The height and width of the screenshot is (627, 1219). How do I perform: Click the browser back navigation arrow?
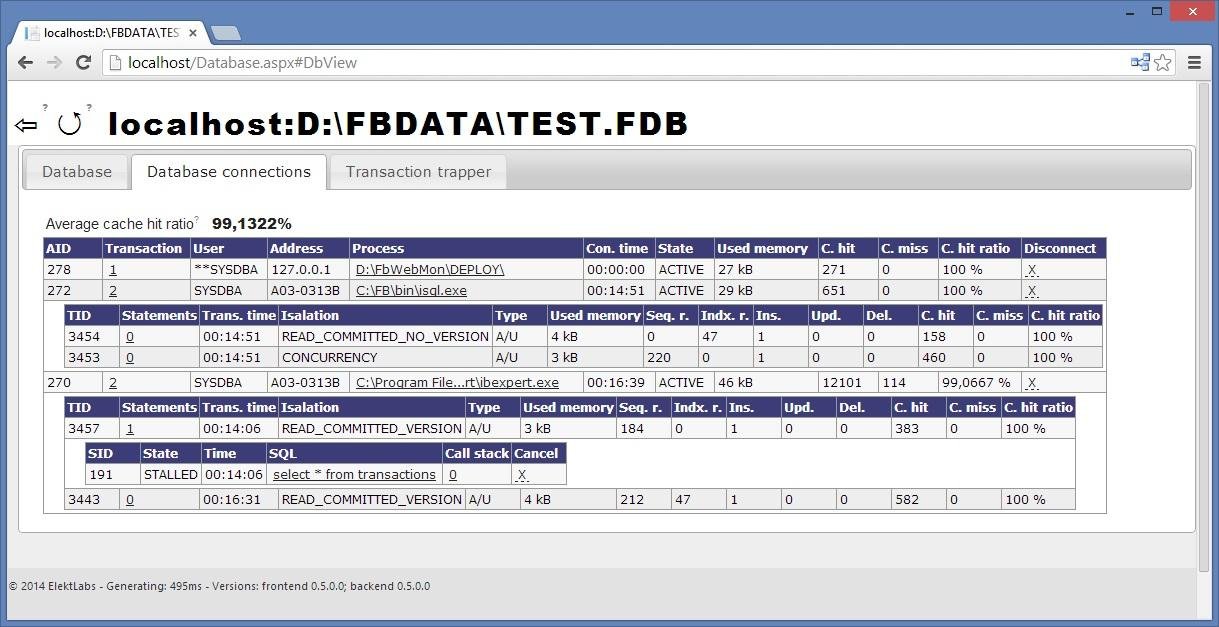click(x=24, y=62)
